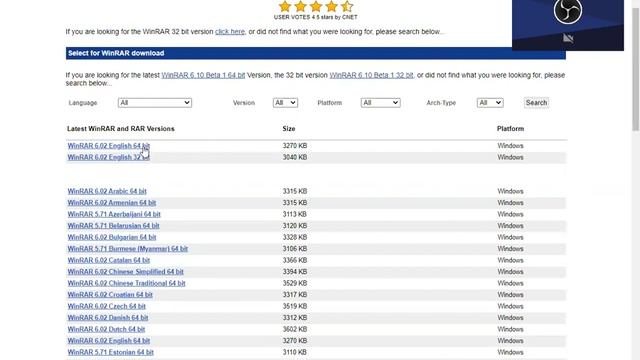The height and width of the screenshot is (360, 640).
Task: Click the page's vertical scrollbar thumb
Action: (636, 69)
